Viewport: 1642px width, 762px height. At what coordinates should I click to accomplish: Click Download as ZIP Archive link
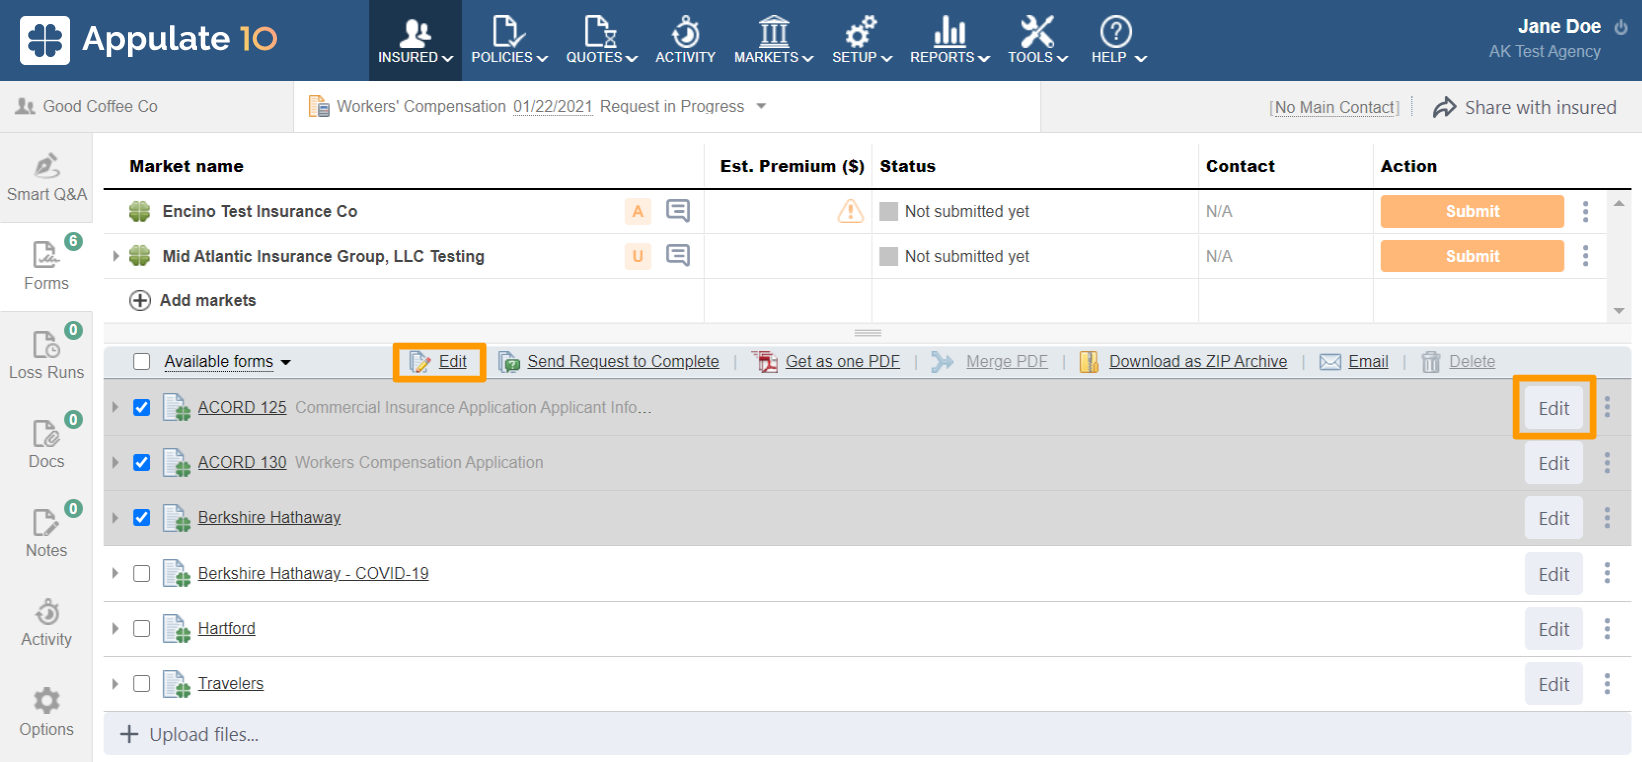tap(1198, 362)
